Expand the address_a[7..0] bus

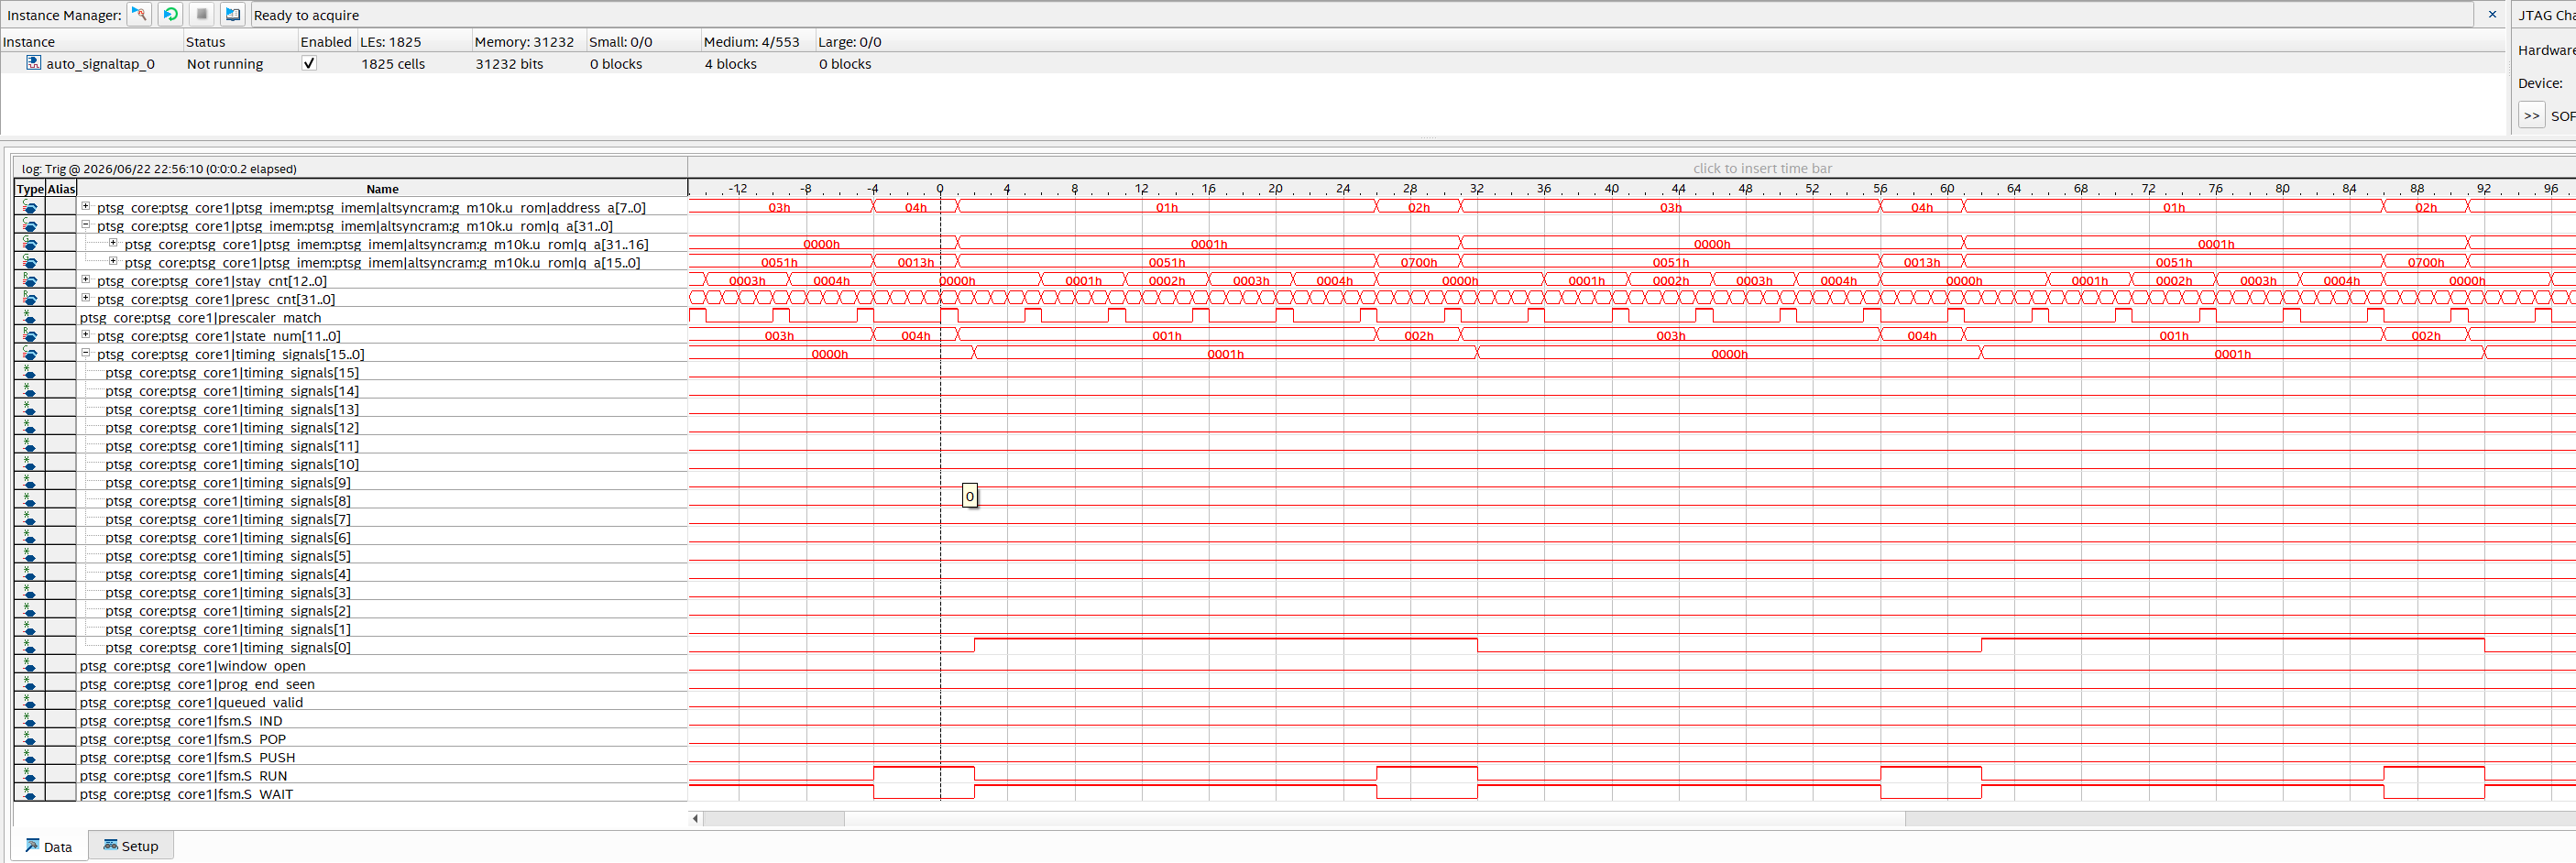[x=86, y=207]
